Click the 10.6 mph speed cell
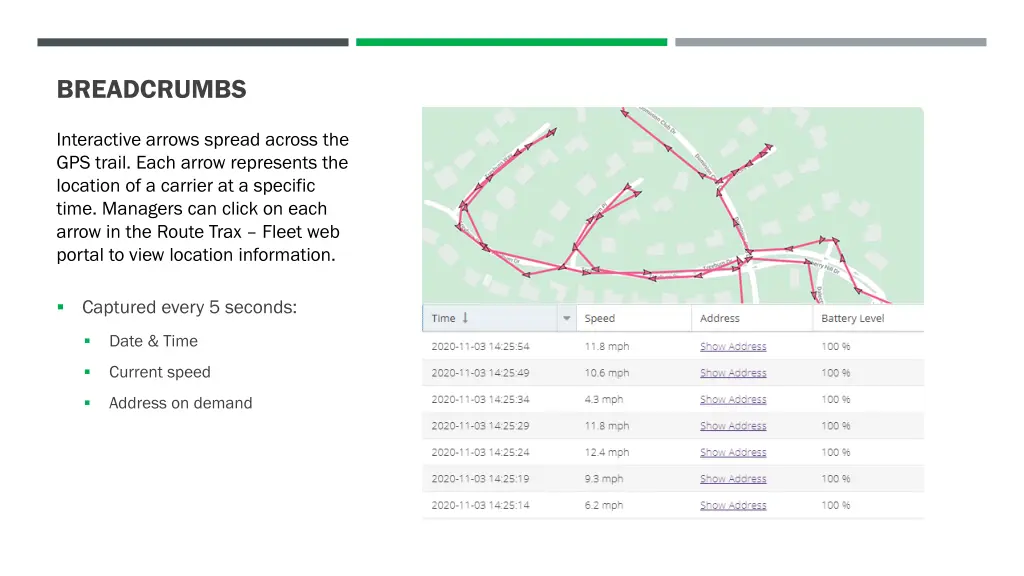 [x=607, y=373]
